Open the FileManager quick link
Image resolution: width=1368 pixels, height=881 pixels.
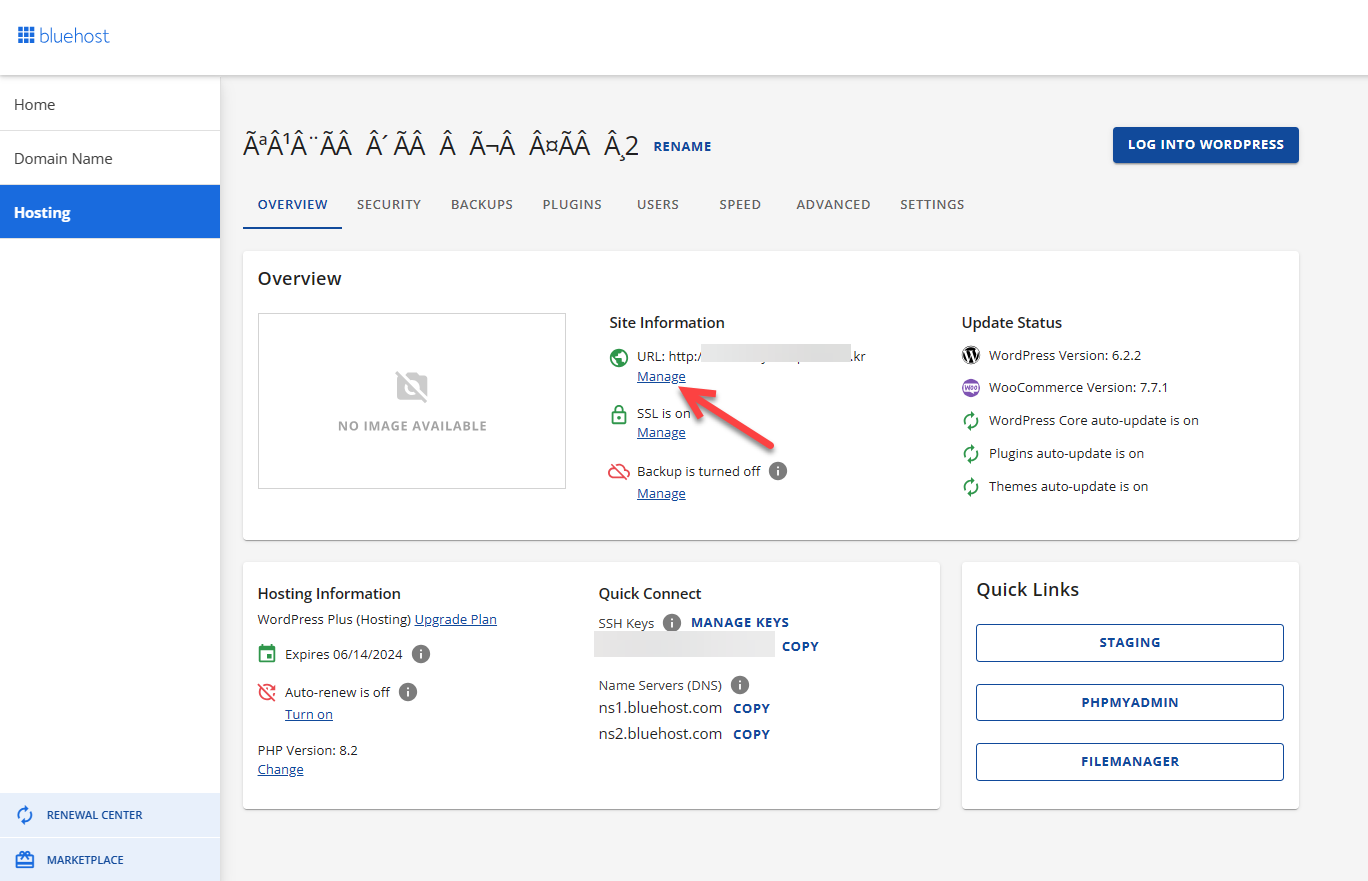(x=1130, y=761)
